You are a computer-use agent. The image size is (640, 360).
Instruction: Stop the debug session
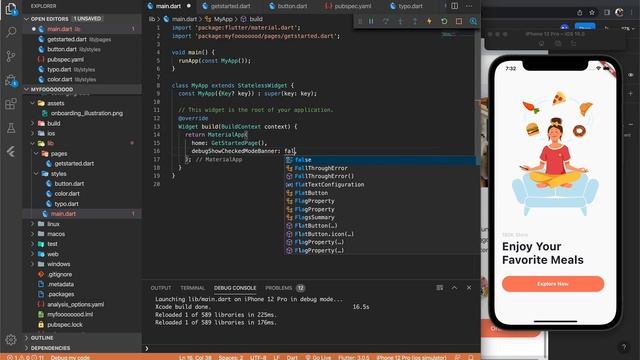459,21
